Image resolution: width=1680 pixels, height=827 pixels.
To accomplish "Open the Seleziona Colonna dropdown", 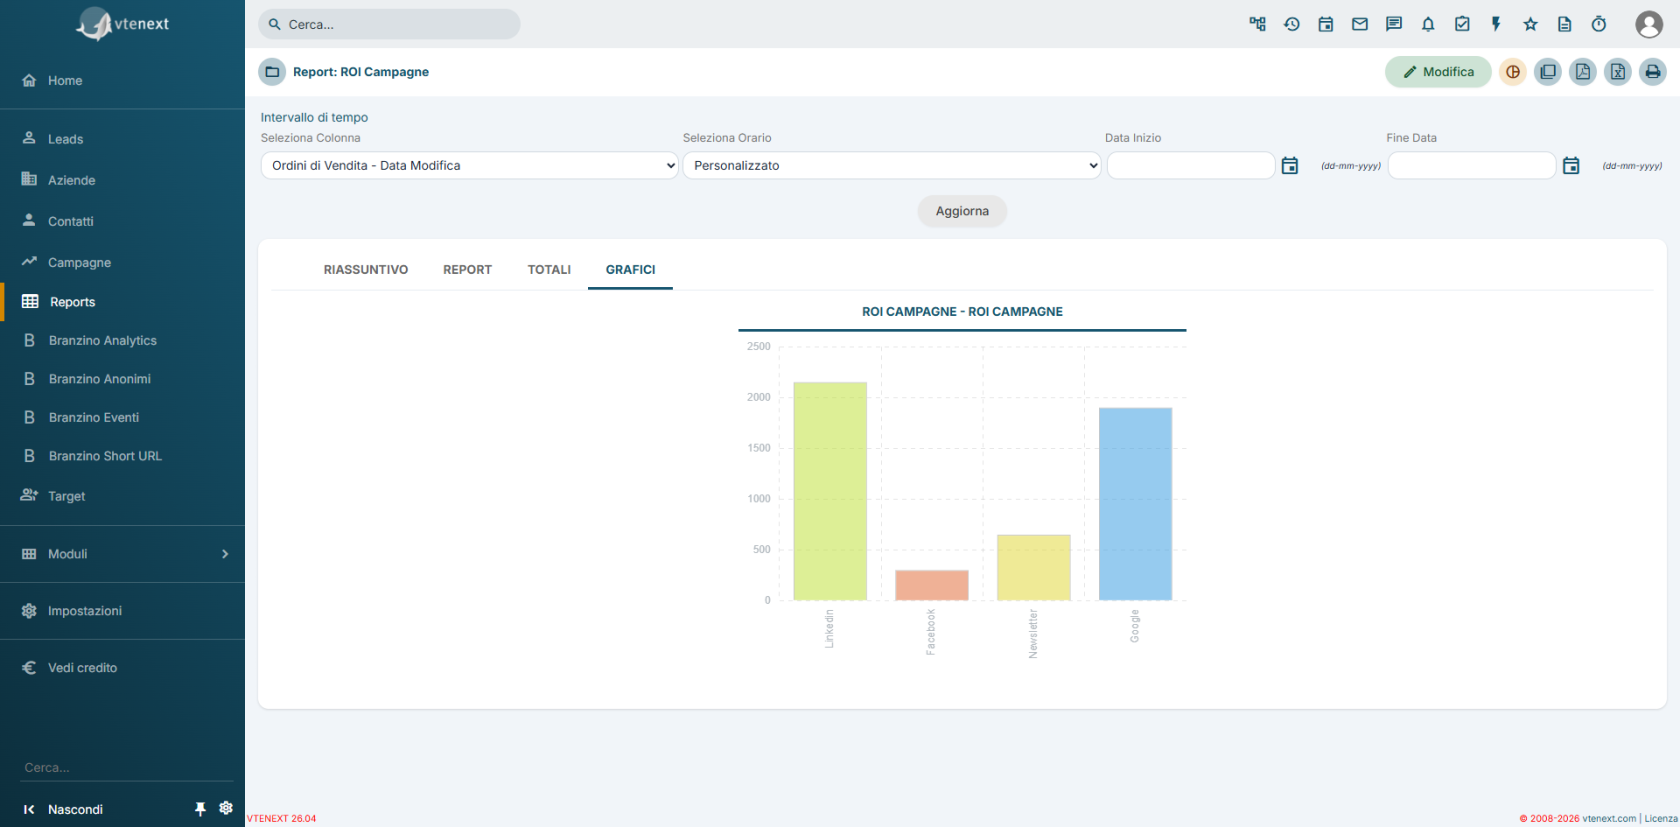I will click(470, 166).
